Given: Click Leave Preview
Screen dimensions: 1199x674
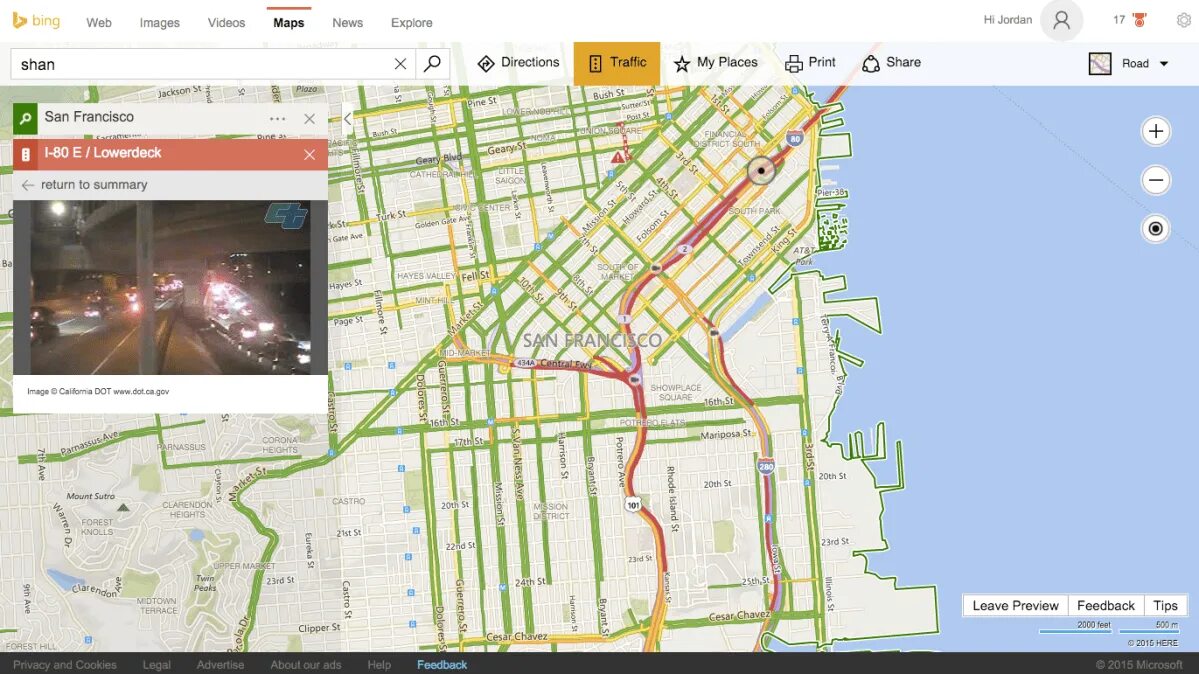Looking at the screenshot, I should (x=1015, y=606).
